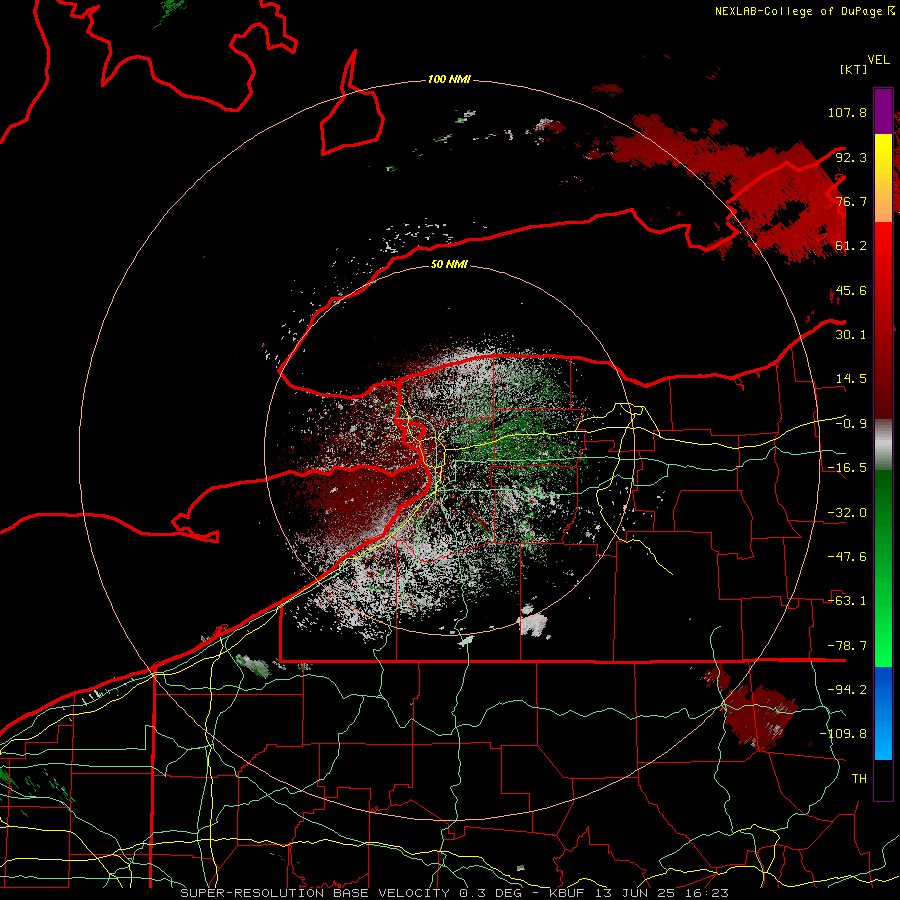900x900 pixels.
Task: Click the [KT] units label
Action: [853, 69]
